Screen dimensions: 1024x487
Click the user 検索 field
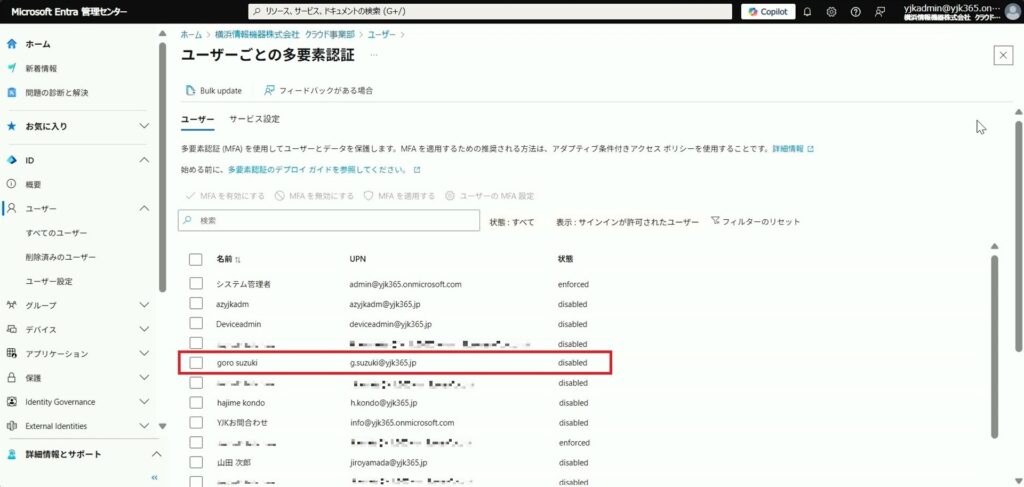(329, 221)
